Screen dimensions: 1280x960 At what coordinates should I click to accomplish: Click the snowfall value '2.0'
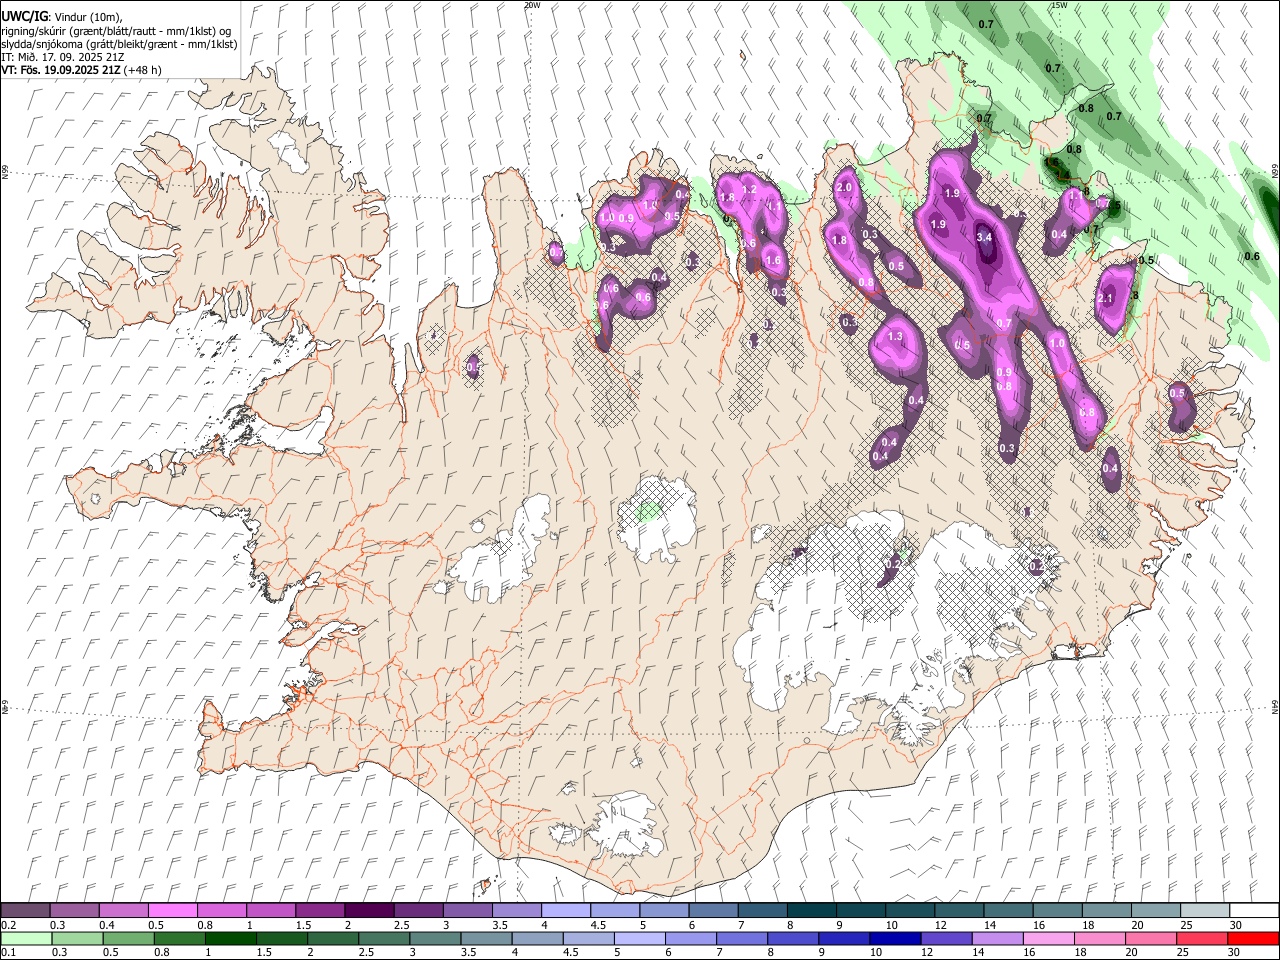tap(844, 187)
